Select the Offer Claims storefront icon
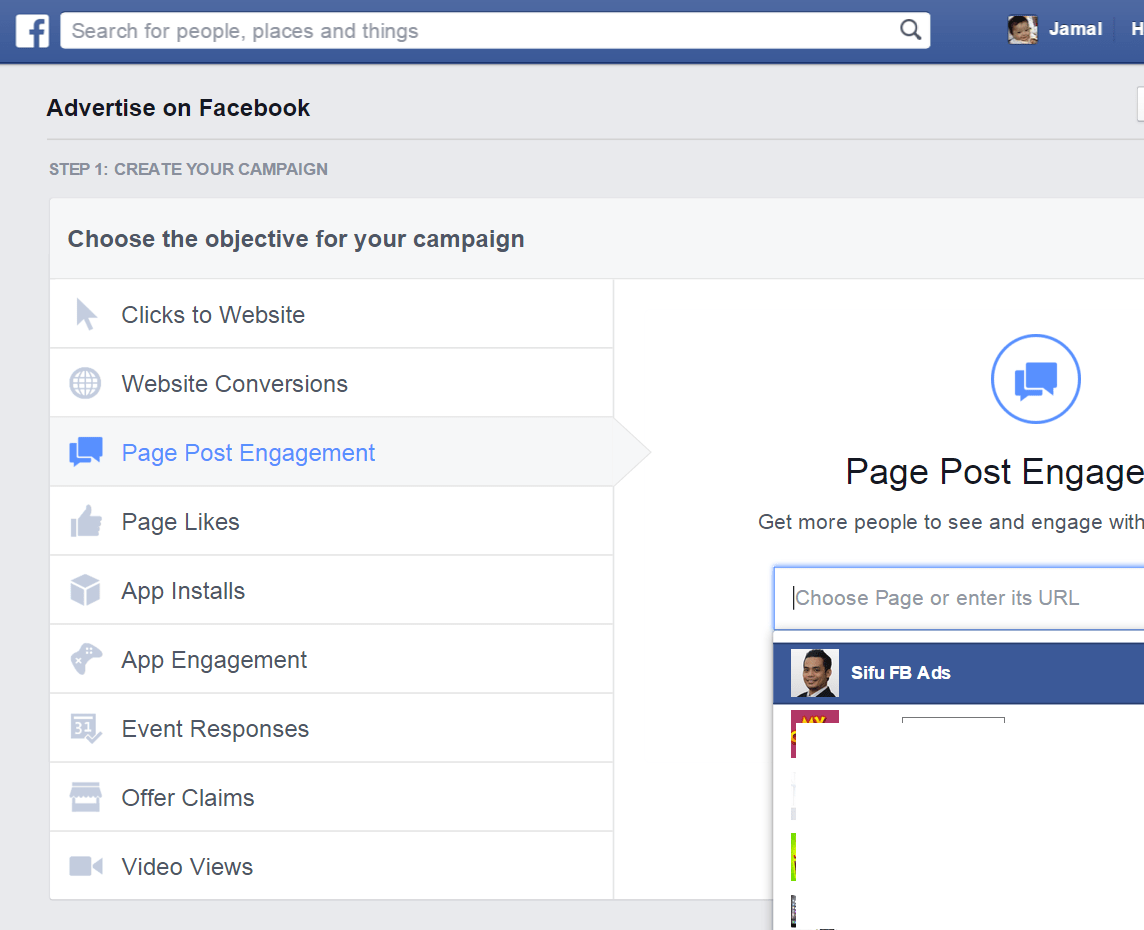Screen dimensions: 1144x930 tap(85, 797)
